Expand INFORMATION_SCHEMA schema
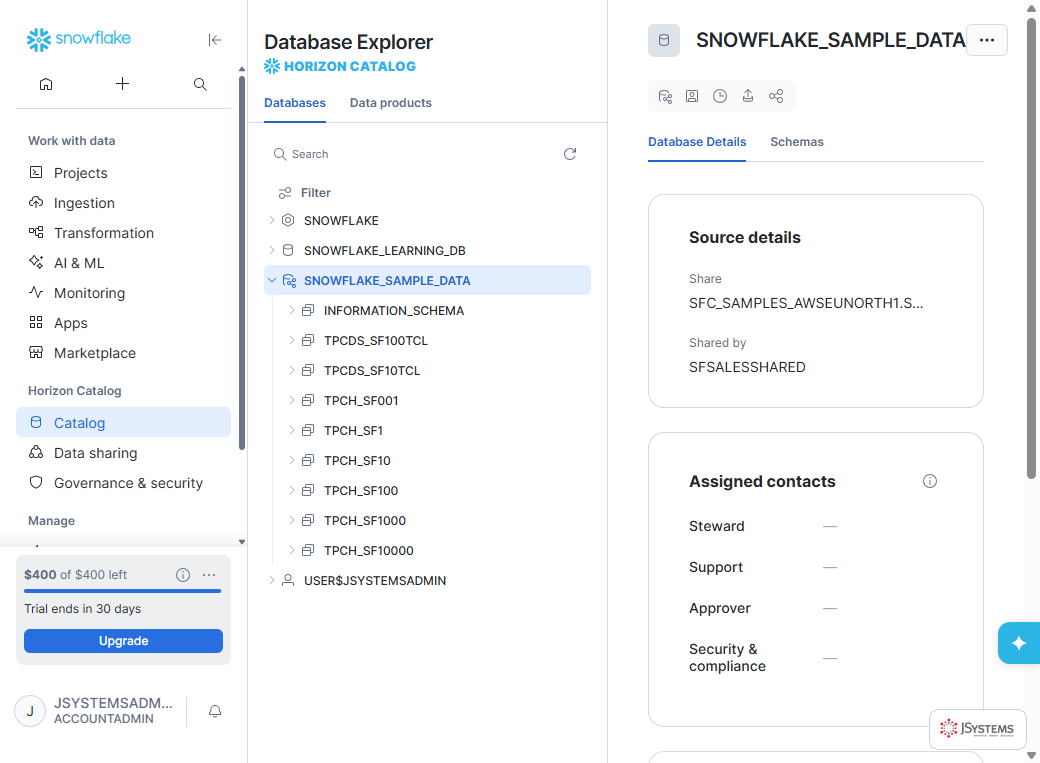Image resolution: width=1040 pixels, height=763 pixels. (291, 310)
